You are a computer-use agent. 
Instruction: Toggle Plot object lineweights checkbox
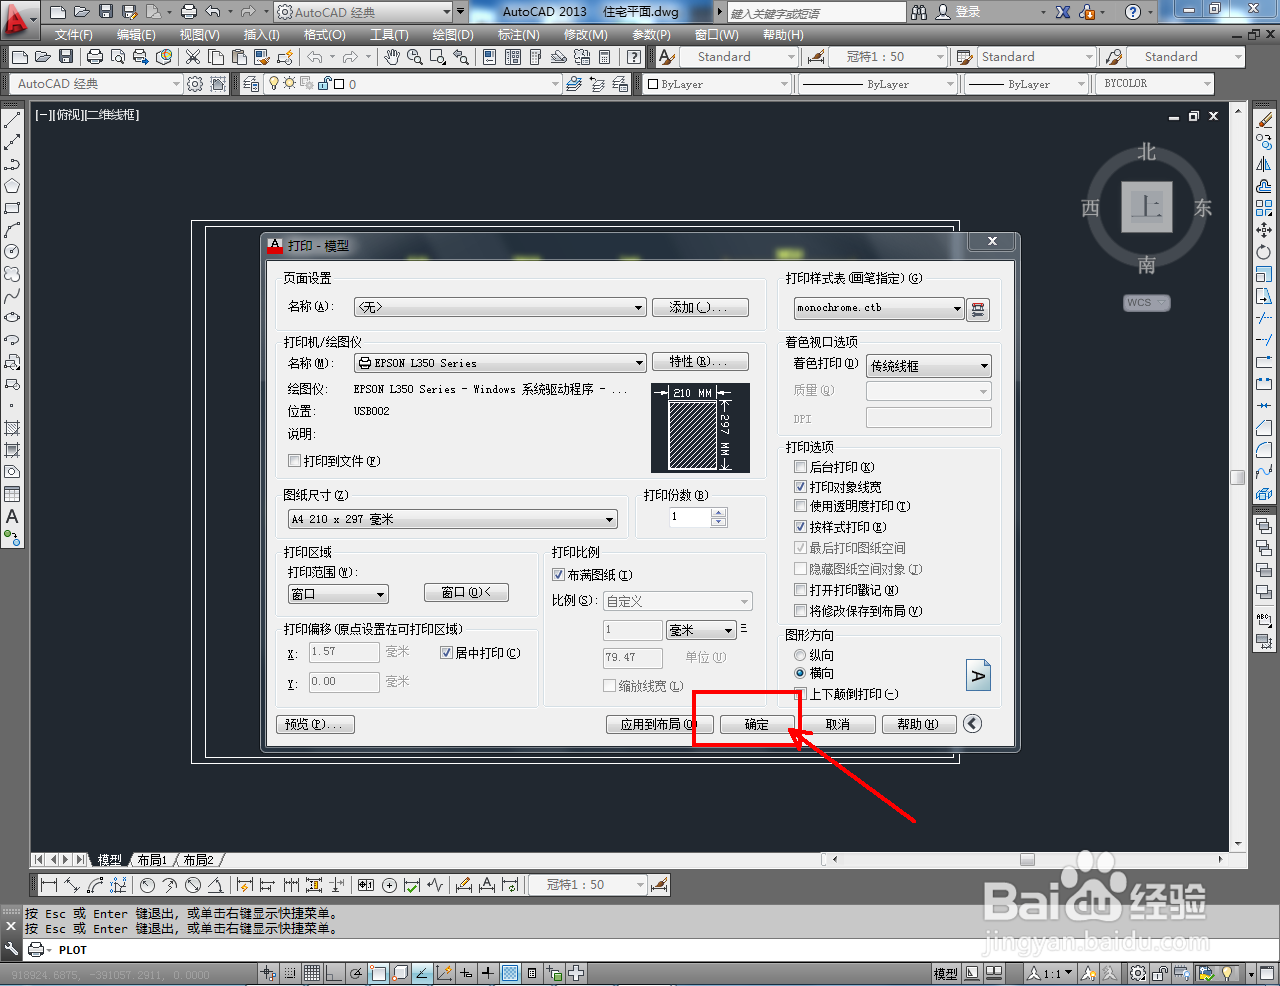pos(800,487)
